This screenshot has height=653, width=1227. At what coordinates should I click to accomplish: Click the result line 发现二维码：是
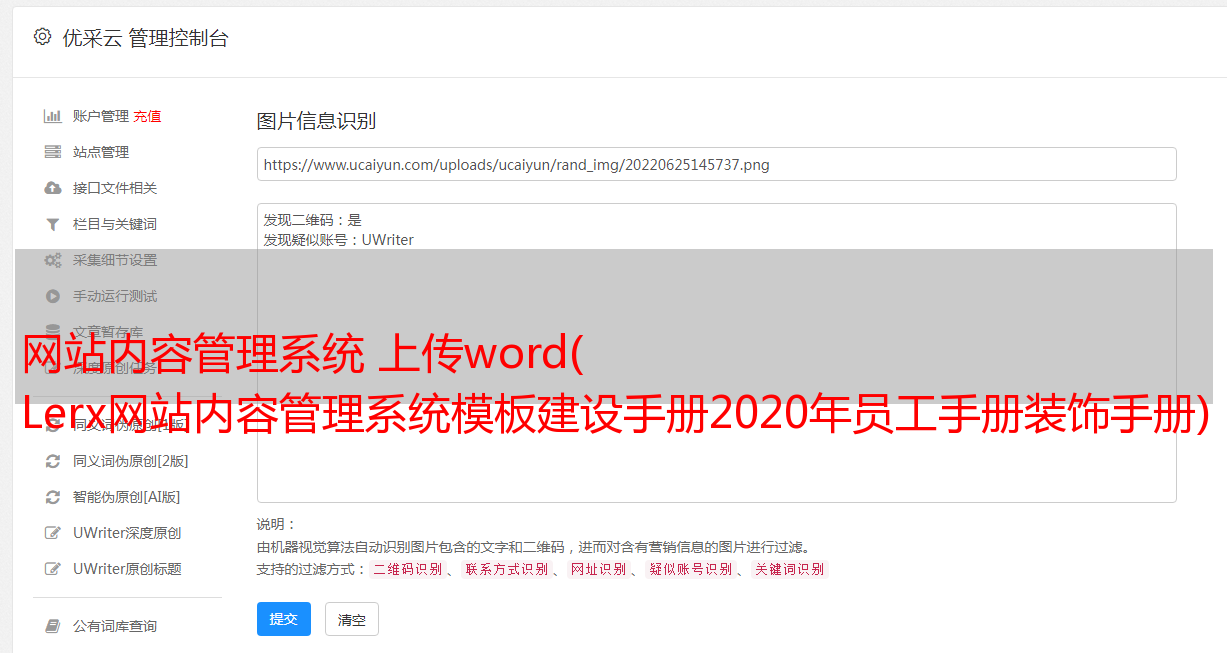click(312, 220)
